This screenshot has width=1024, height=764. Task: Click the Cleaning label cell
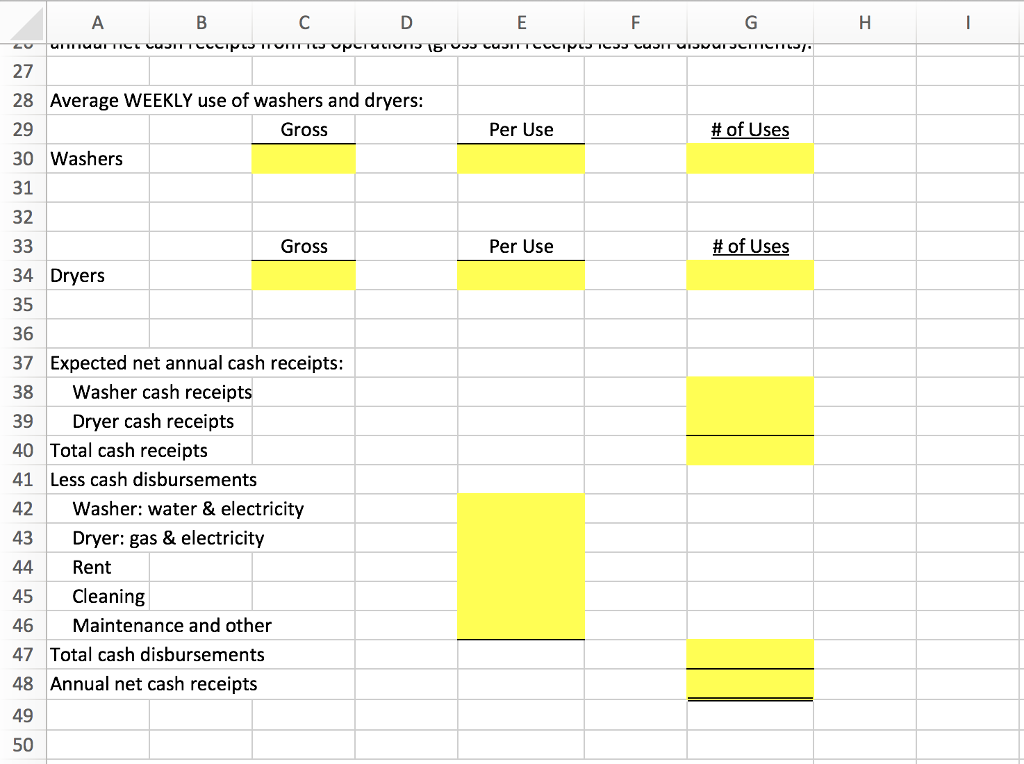[x=104, y=596]
